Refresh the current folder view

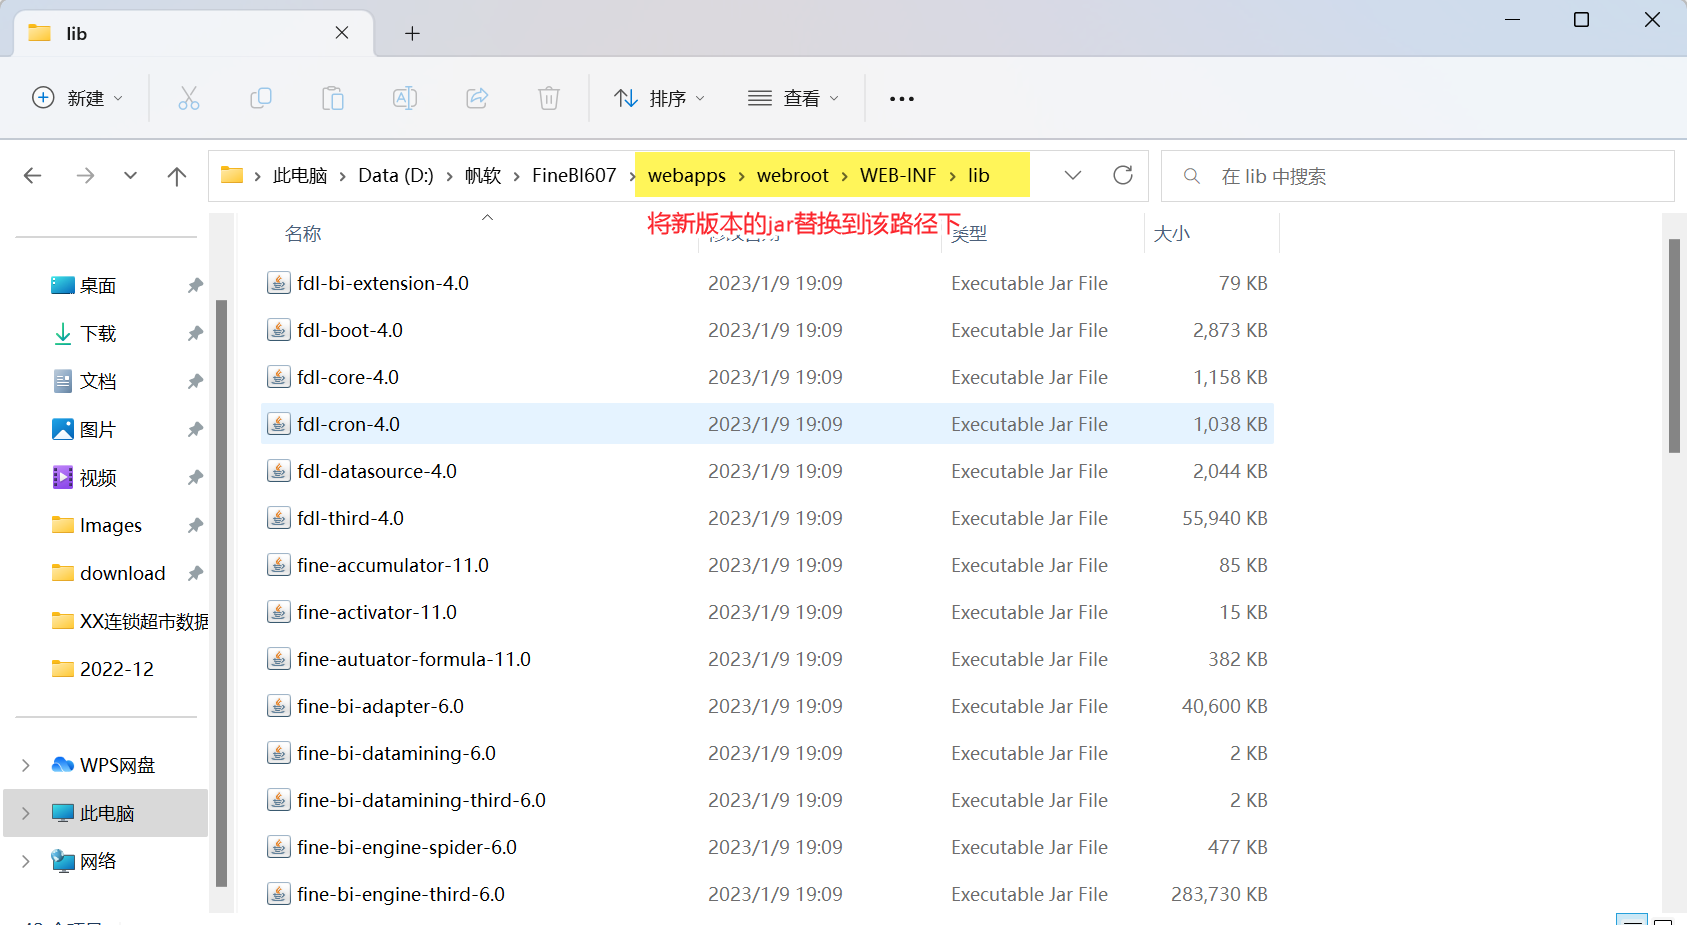point(1123,175)
